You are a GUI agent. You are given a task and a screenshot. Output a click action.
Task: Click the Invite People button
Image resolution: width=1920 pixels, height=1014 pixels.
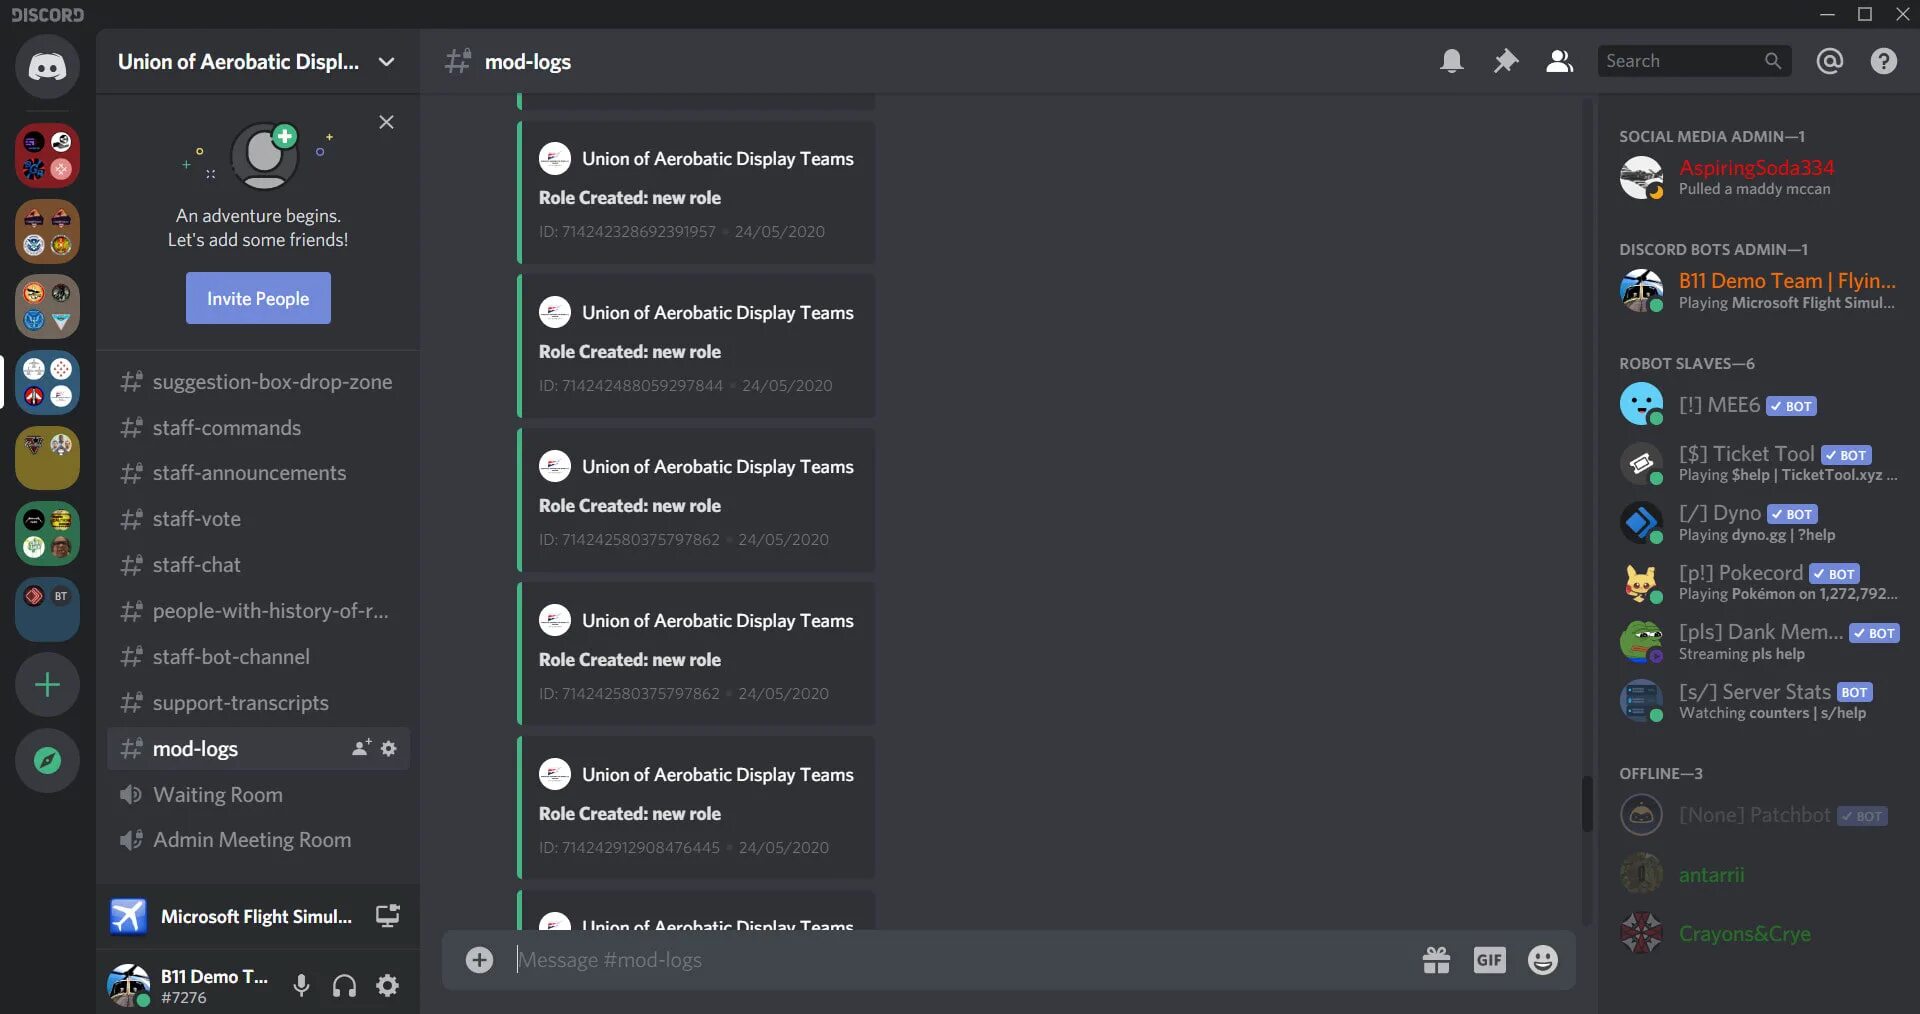[258, 298]
